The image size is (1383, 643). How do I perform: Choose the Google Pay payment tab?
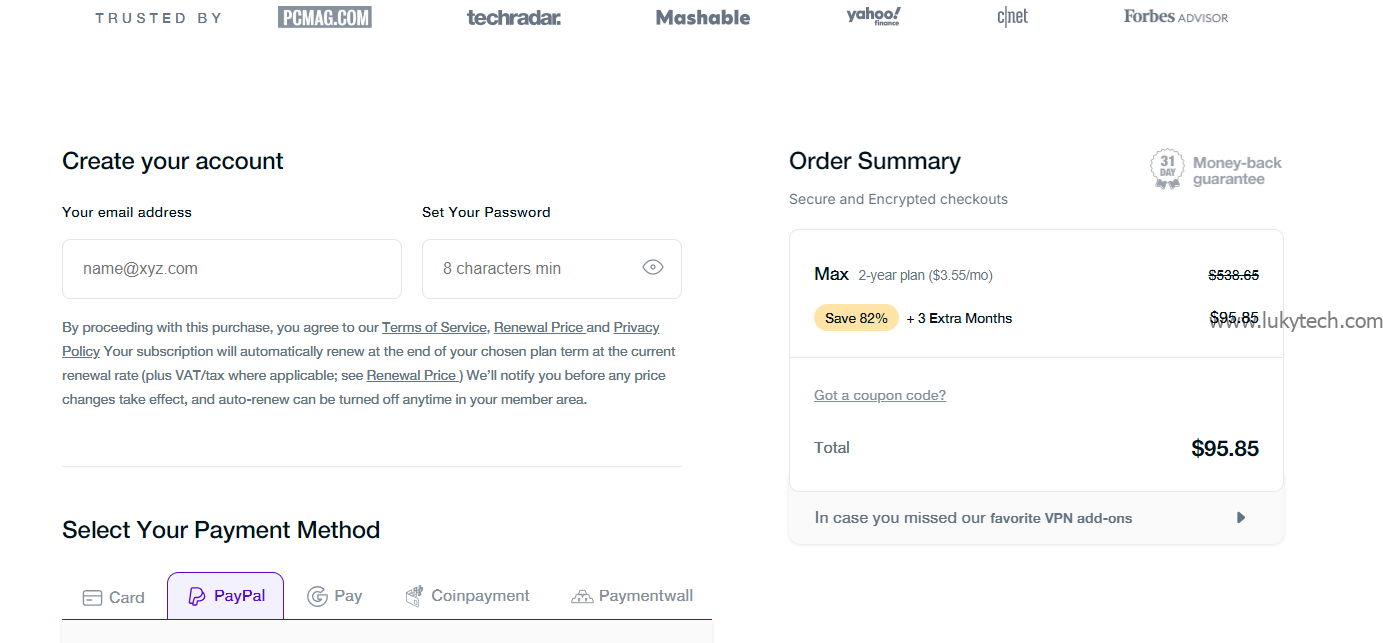(334, 596)
